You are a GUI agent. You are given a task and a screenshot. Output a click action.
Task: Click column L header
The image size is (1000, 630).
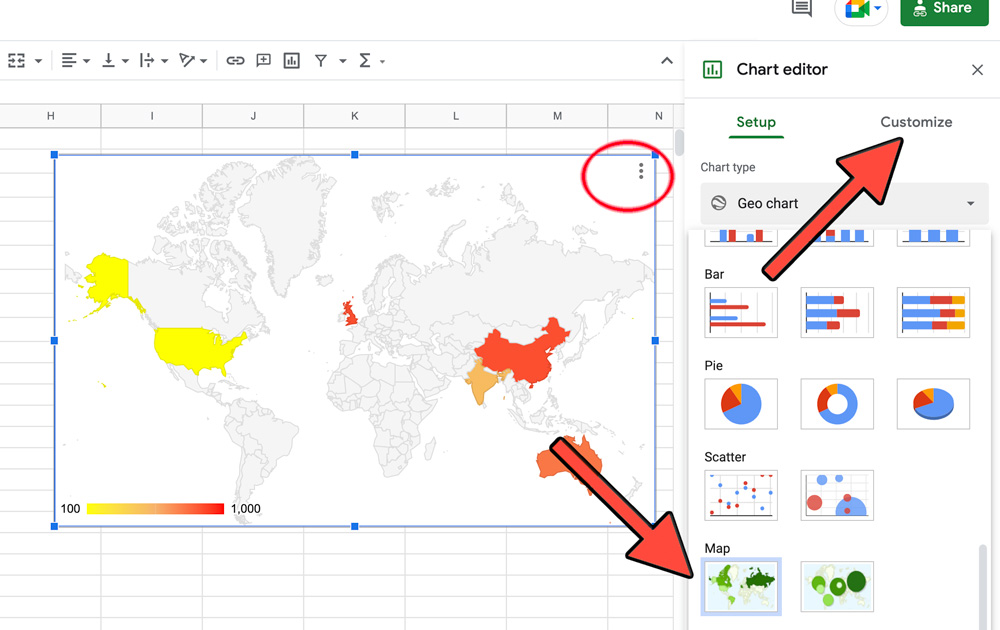tap(456, 116)
